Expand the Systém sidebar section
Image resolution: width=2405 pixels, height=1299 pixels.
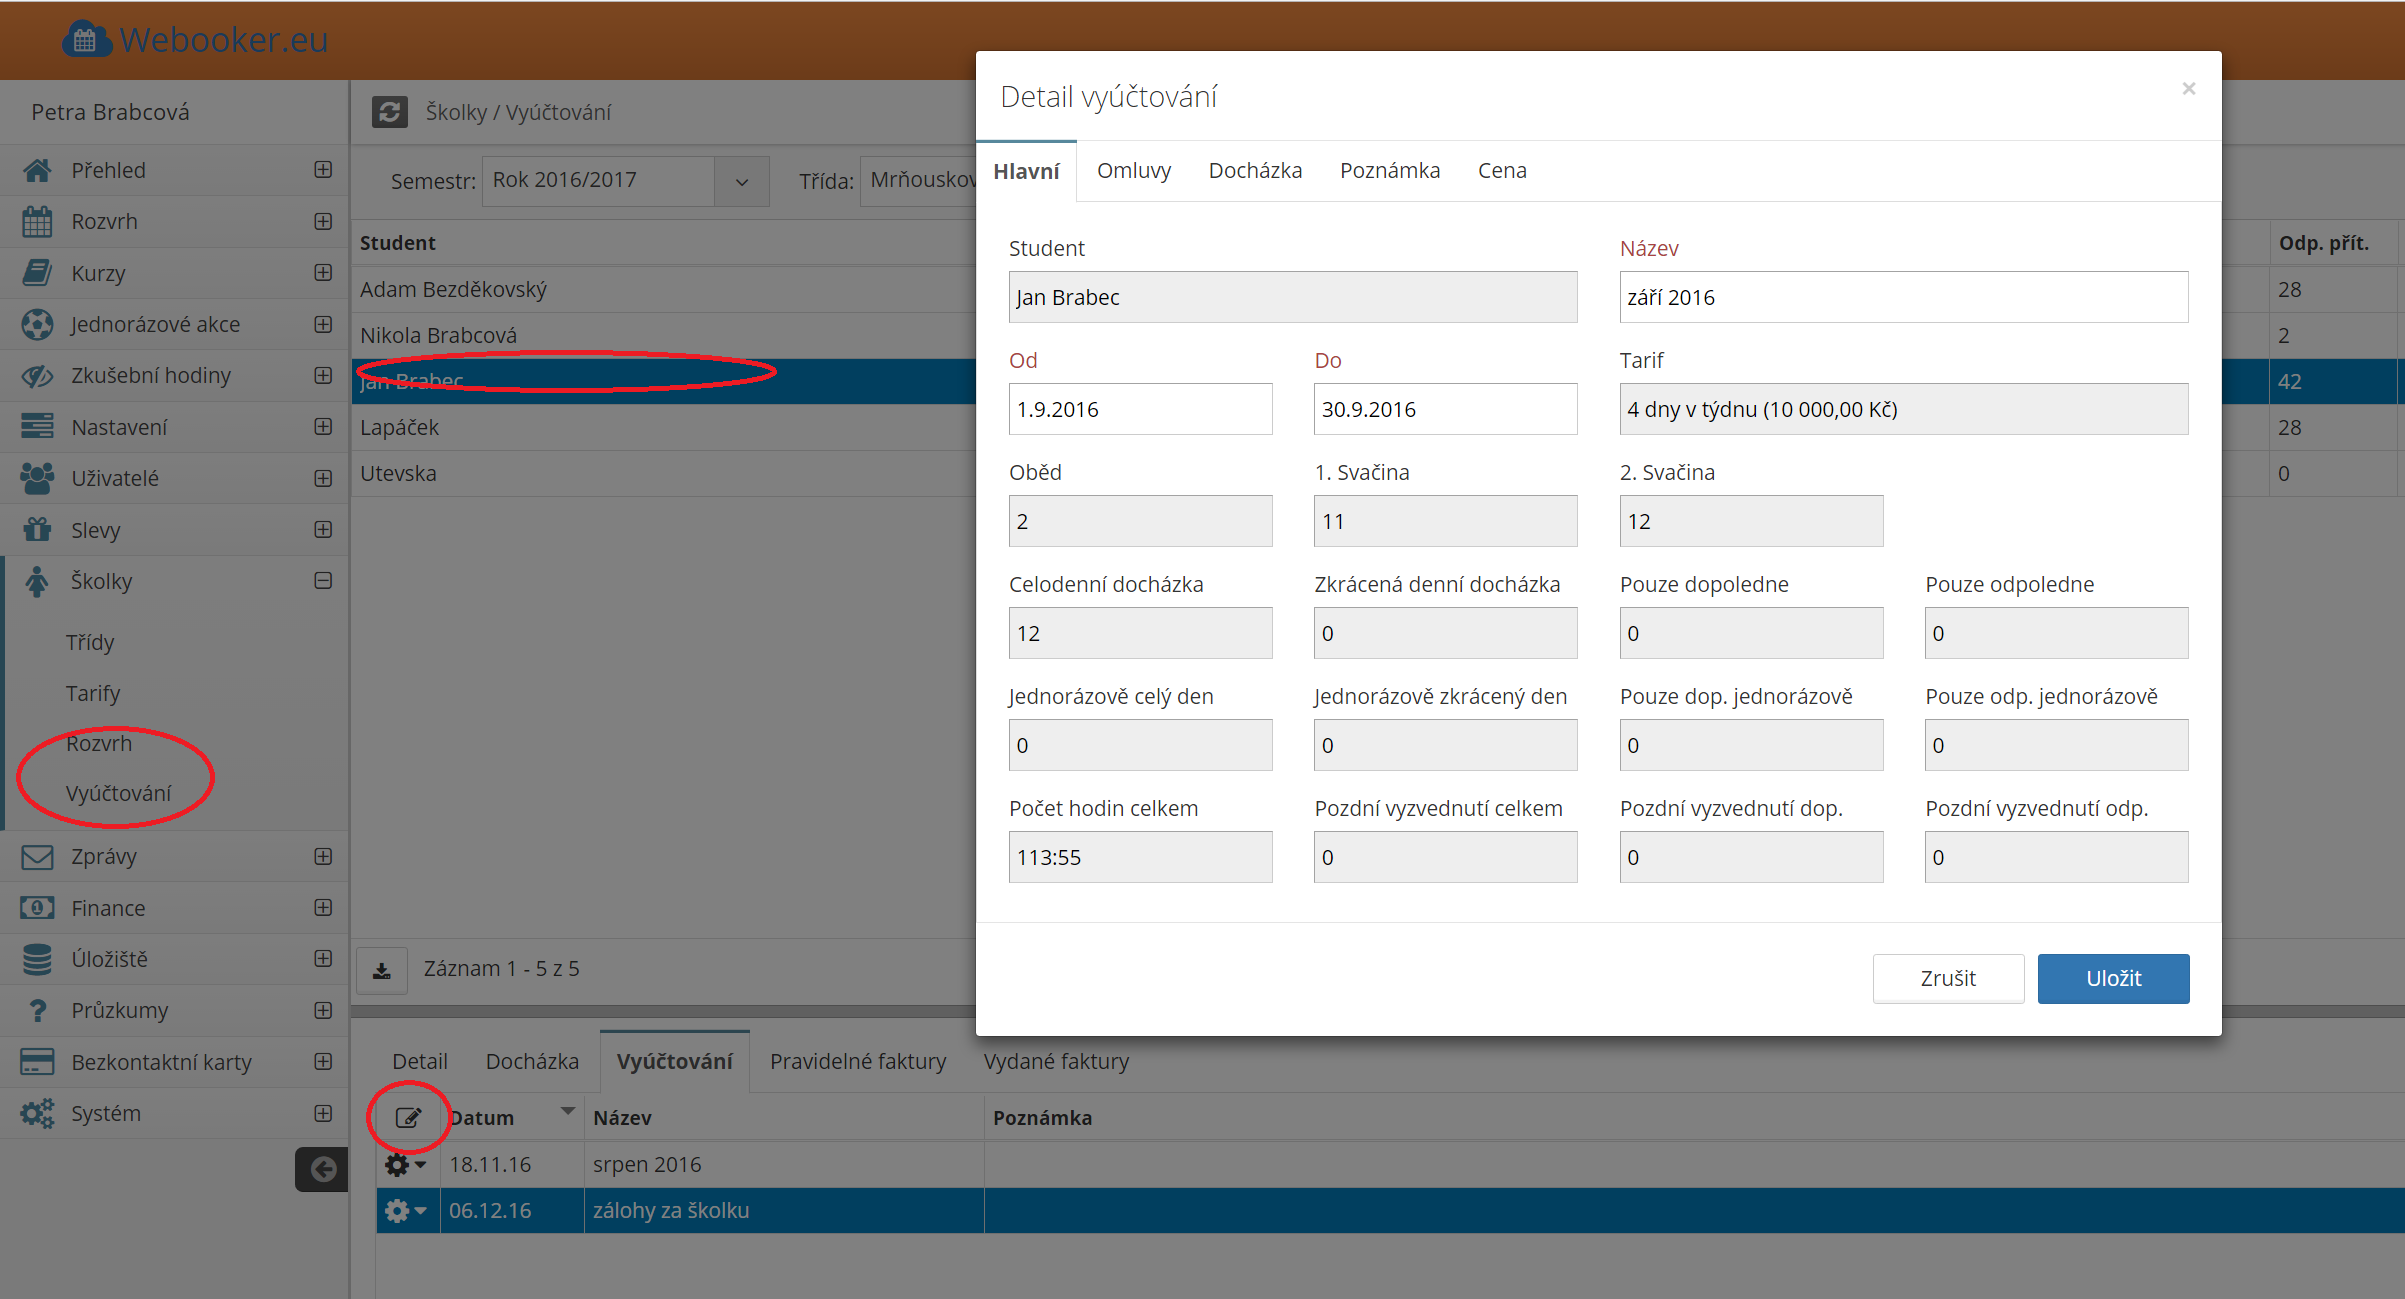point(323,1113)
